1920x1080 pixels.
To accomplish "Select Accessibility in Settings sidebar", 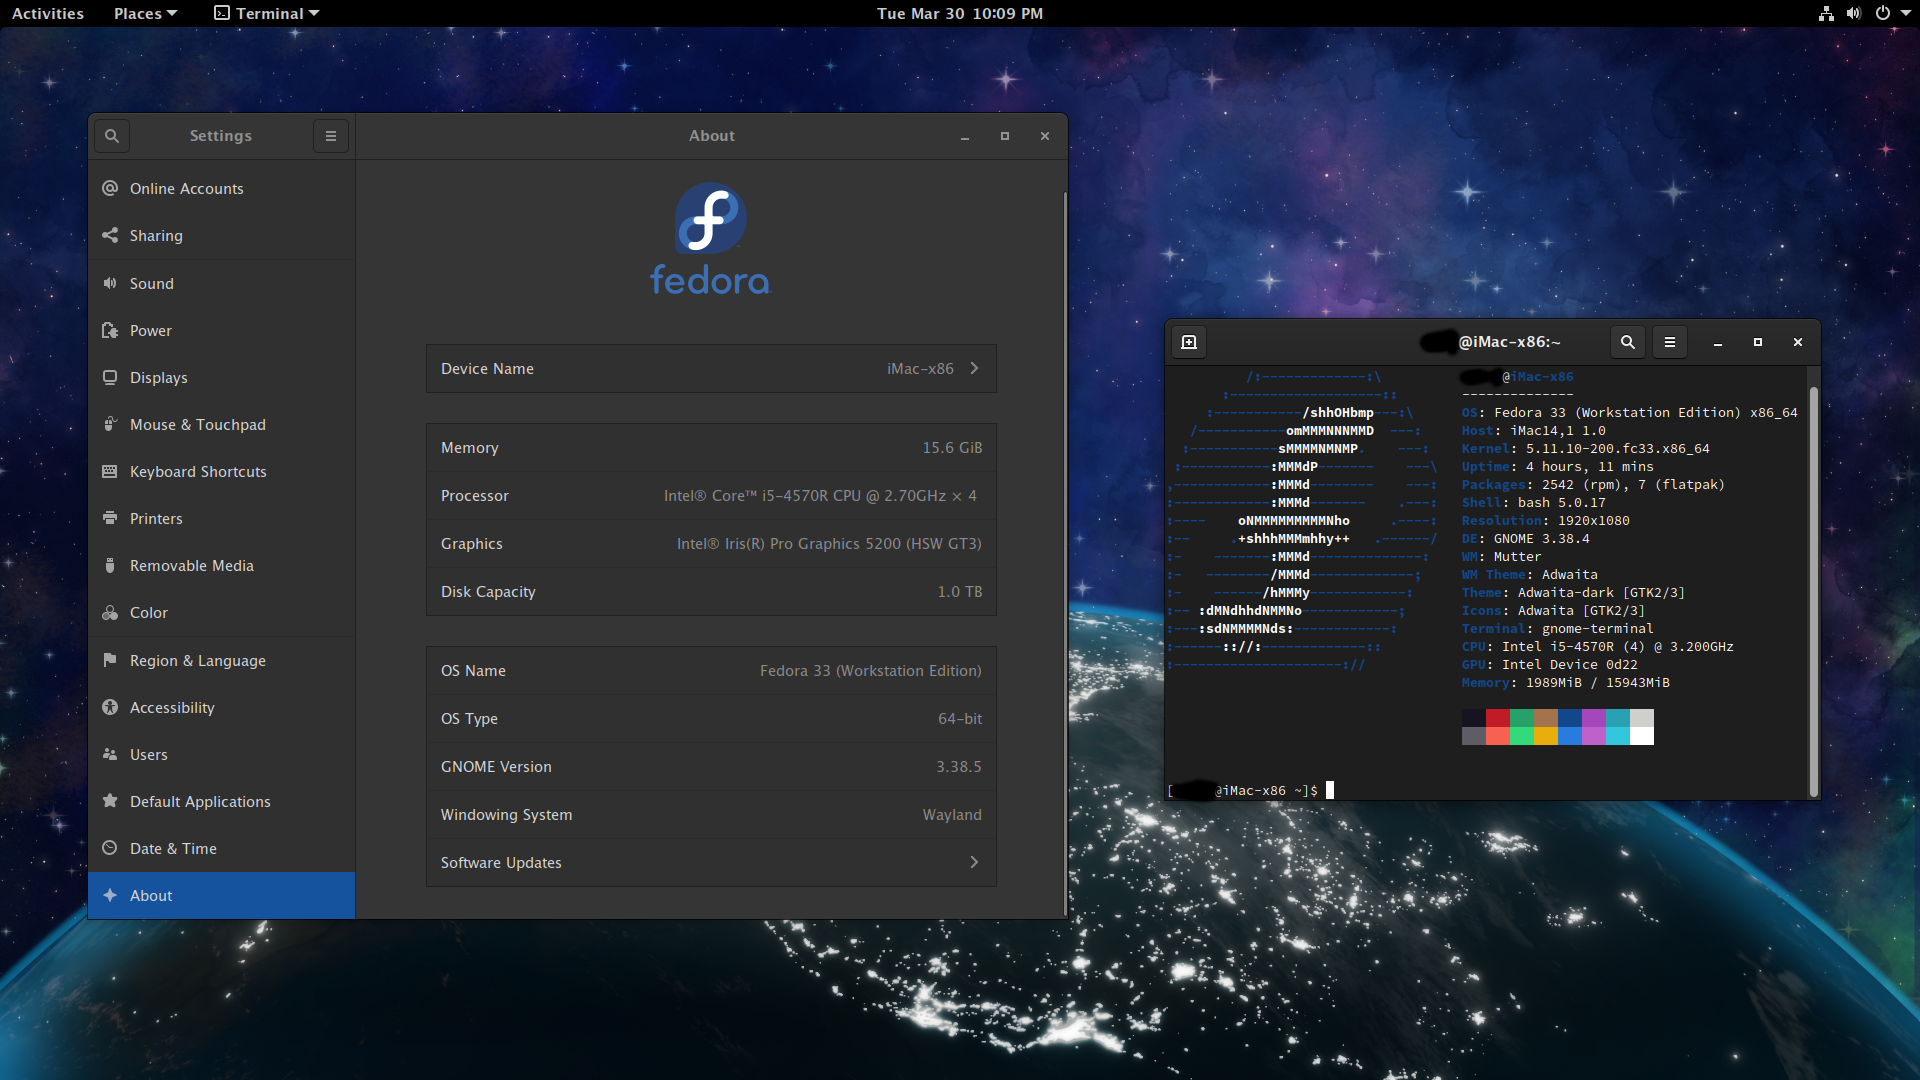I will 222,707.
